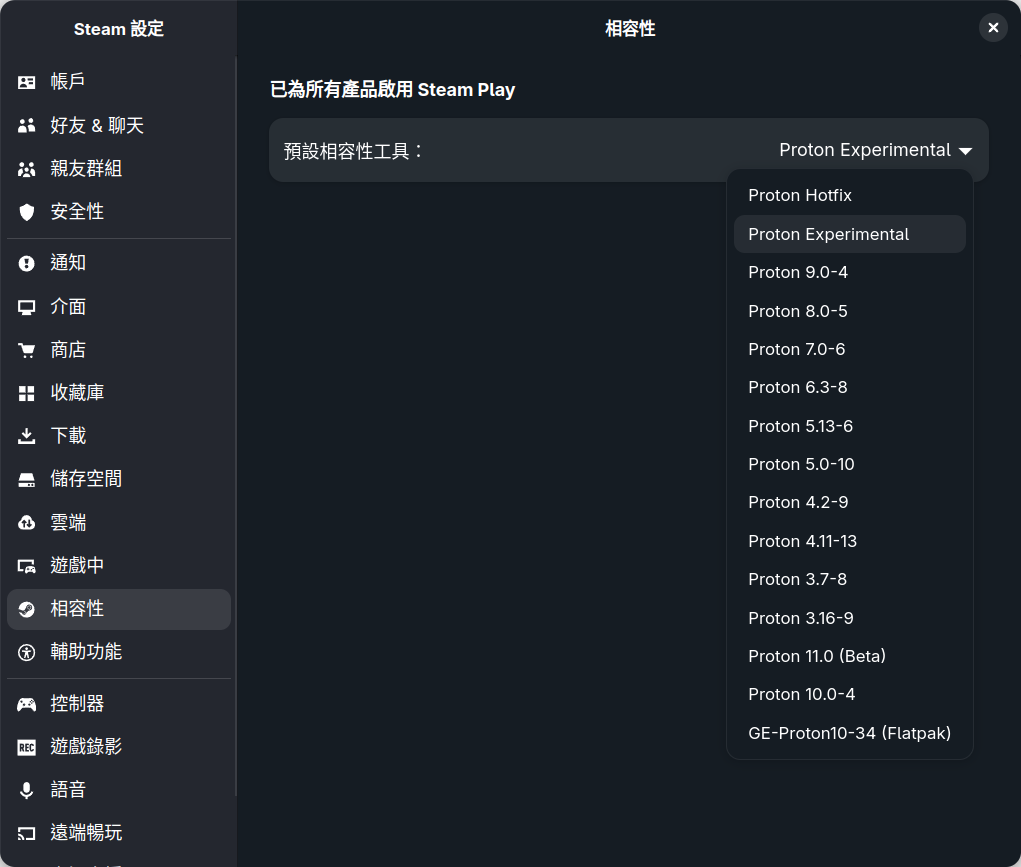The width and height of the screenshot is (1021, 867).
Task: Click the 雲端 cloud icon
Action: click(x=27, y=522)
